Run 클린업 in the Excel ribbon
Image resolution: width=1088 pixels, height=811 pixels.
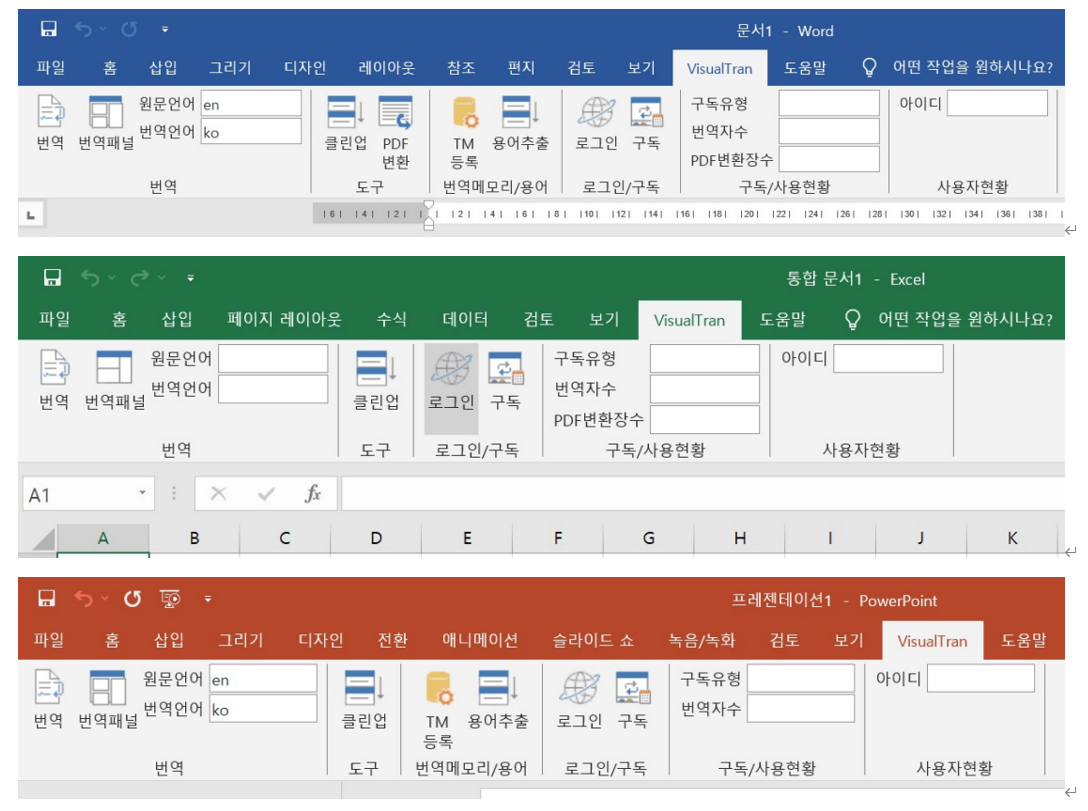tap(376, 380)
